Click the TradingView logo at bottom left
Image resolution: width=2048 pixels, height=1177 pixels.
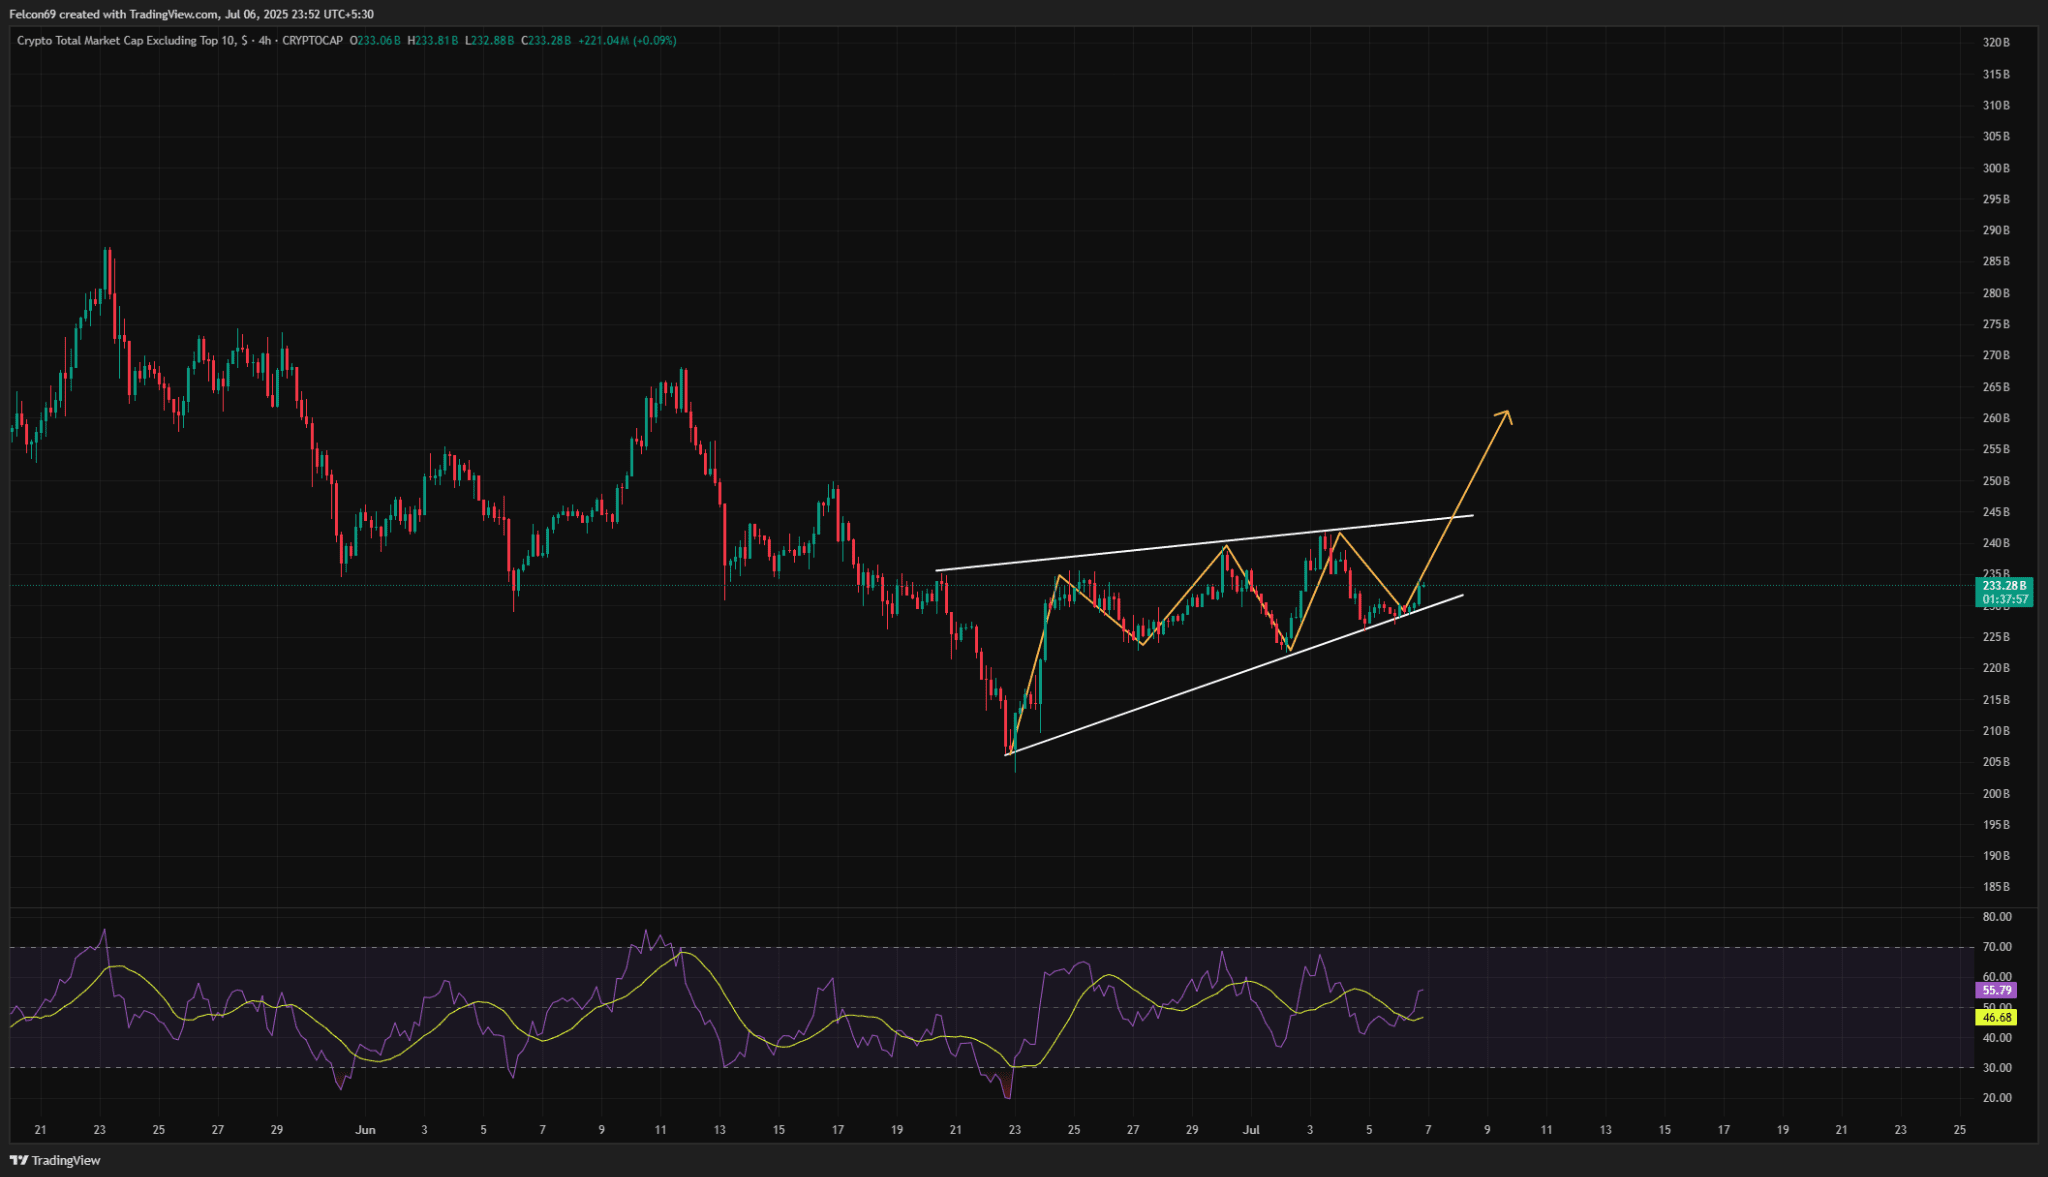coord(56,1160)
